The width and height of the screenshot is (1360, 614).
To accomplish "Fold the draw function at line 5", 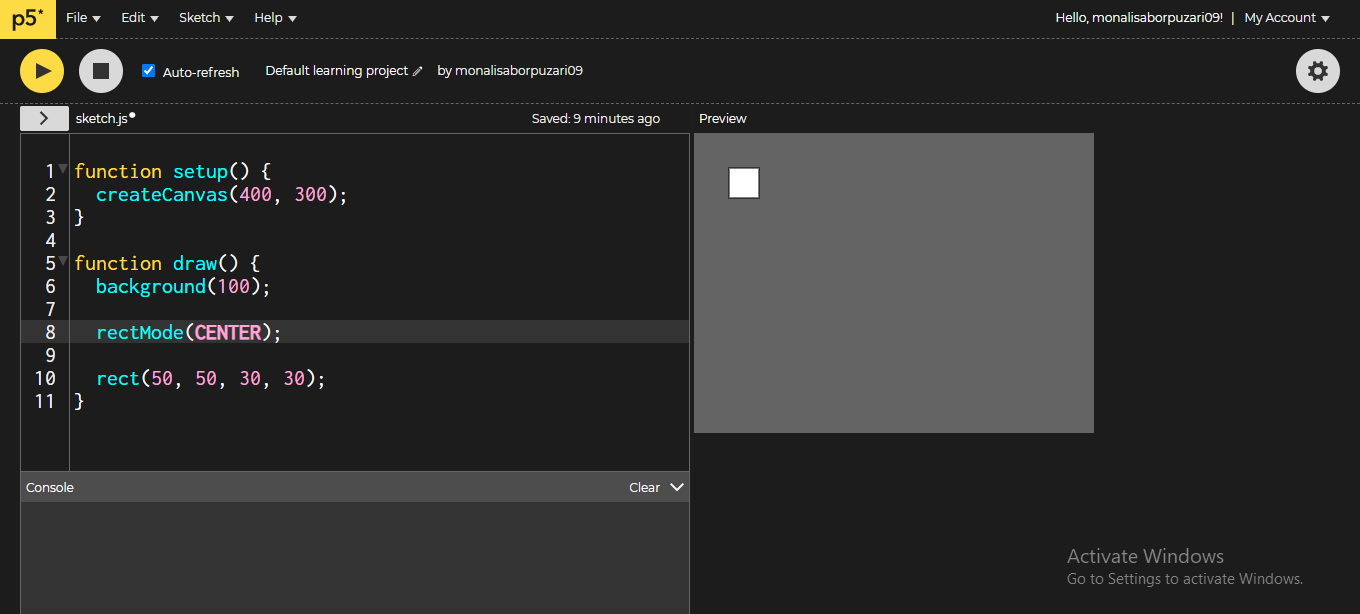I will tap(63, 261).
